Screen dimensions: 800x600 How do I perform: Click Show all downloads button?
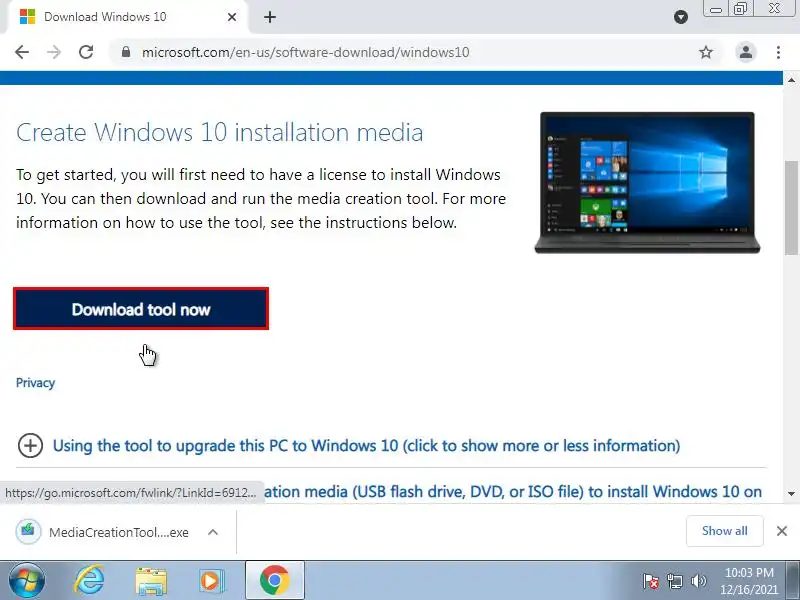point(724,531)
